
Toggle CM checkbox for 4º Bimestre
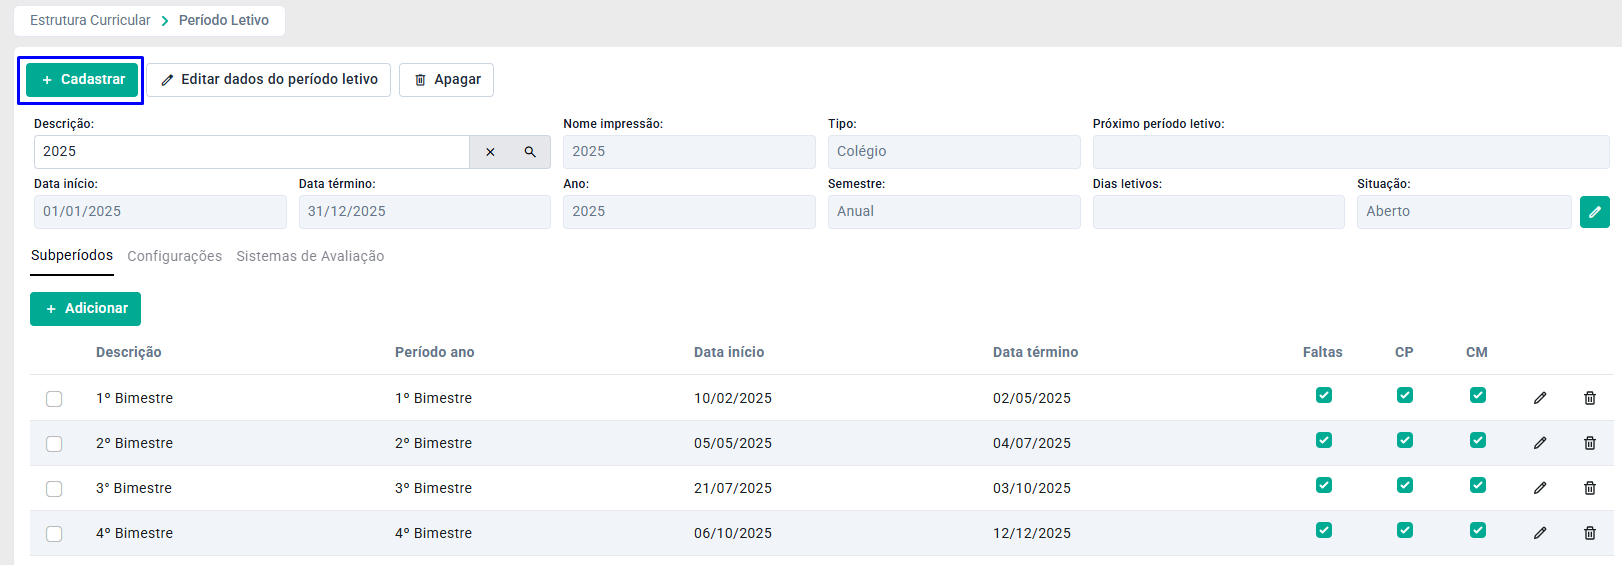tap(1478, 530)
